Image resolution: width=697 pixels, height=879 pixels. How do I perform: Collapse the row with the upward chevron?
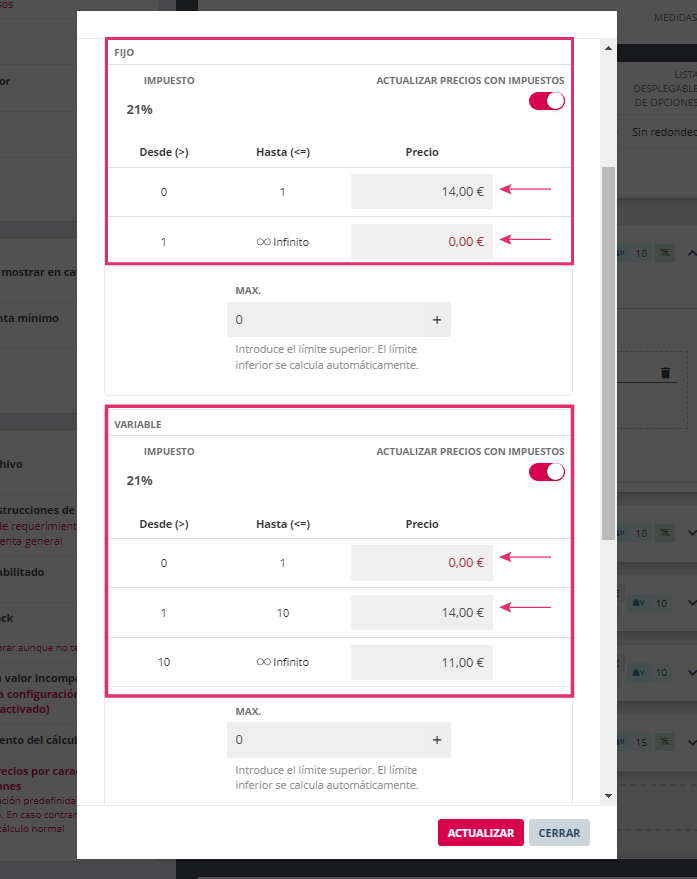[689, 254]
